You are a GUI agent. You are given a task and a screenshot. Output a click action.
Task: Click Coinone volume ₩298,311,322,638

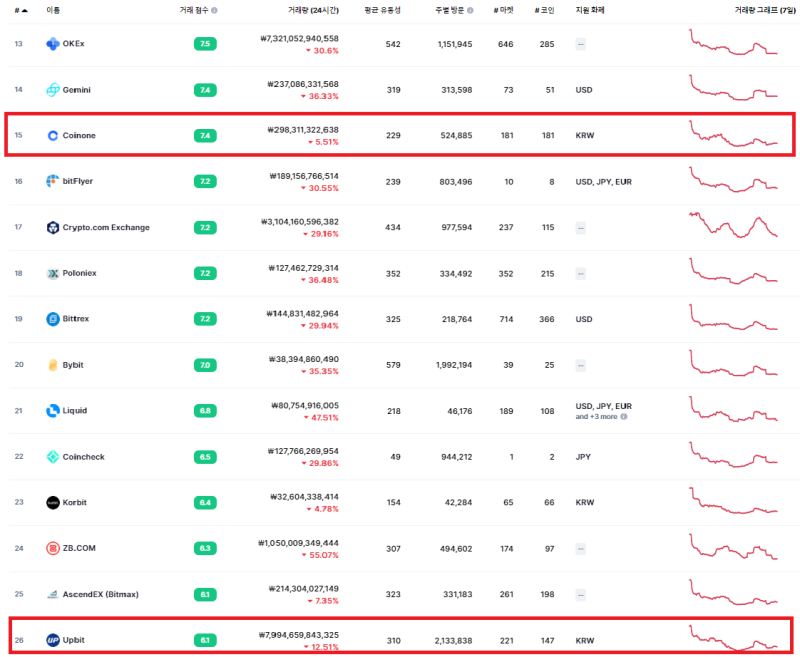click(x=303, y=130)
